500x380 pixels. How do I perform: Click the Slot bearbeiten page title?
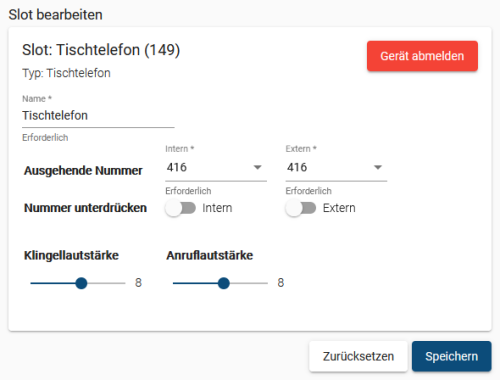coord(55,15)
